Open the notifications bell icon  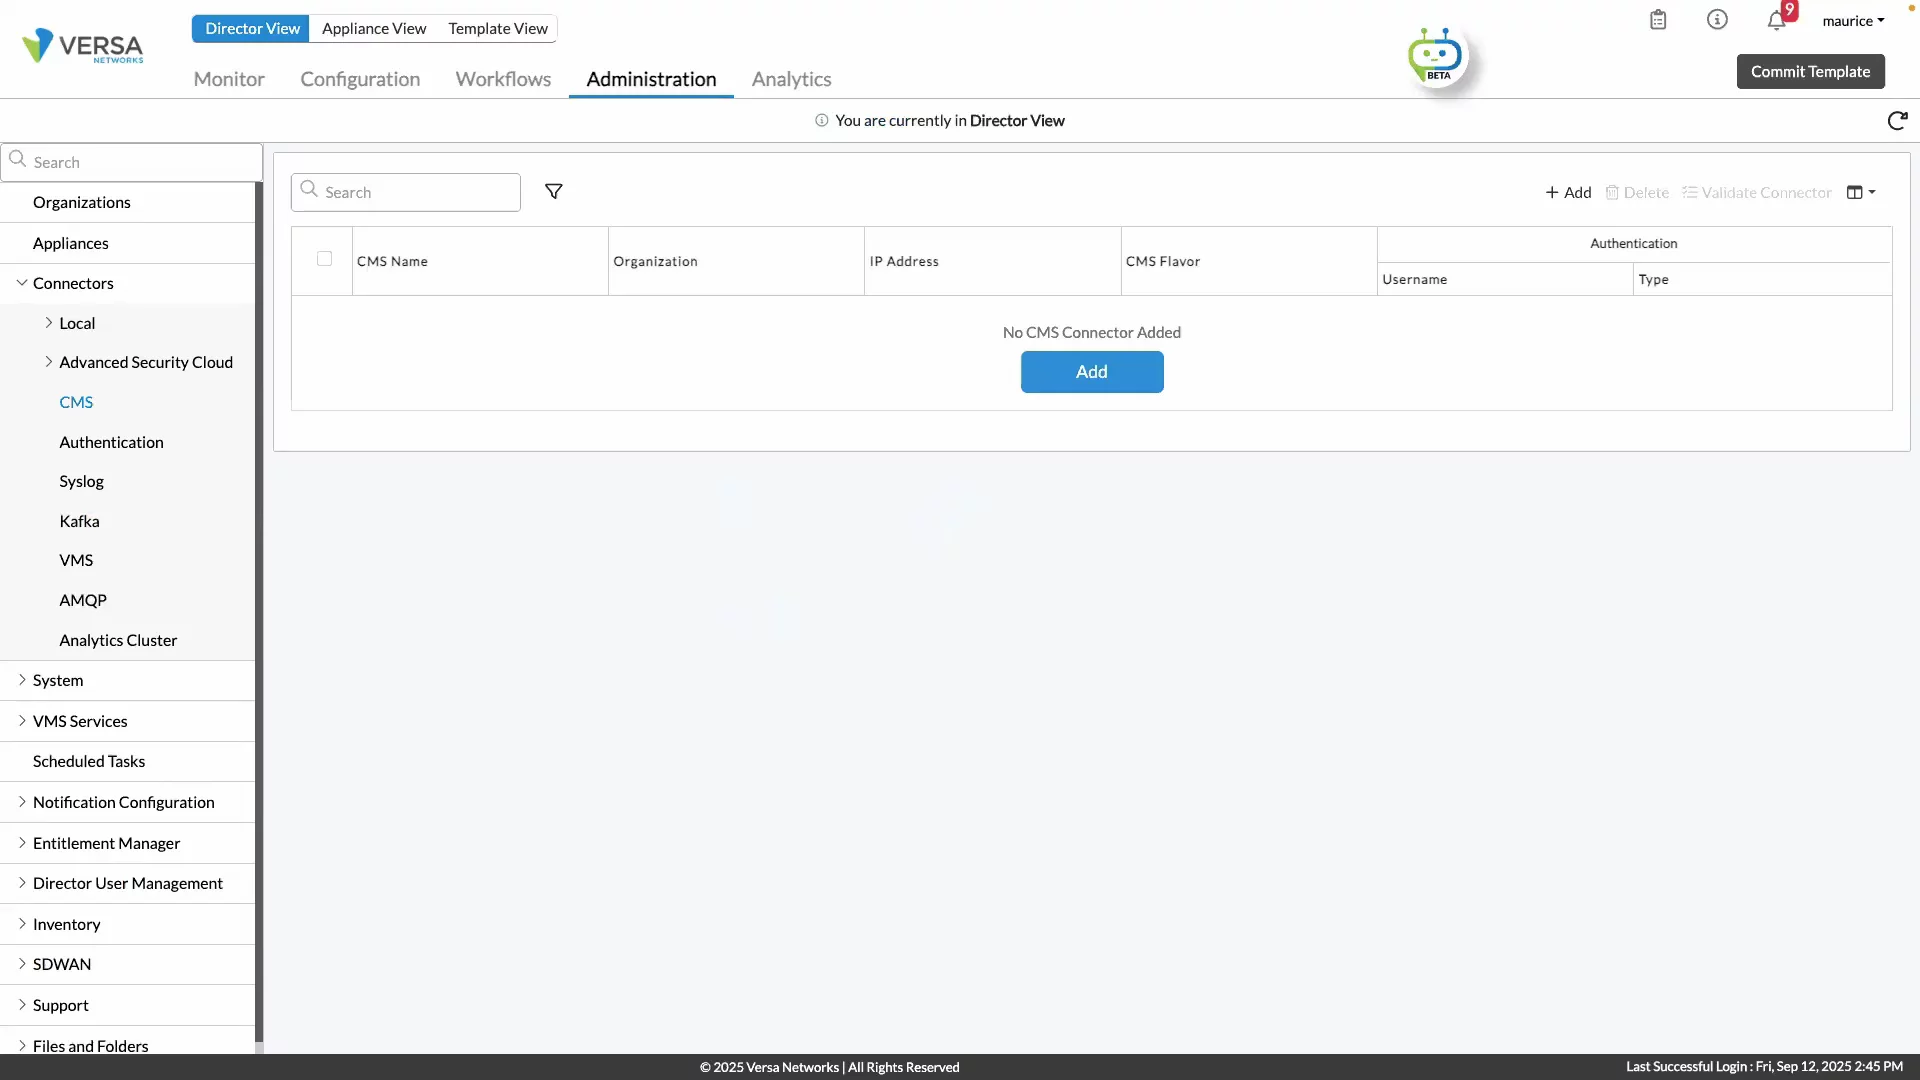click(x=1776, y=20)
